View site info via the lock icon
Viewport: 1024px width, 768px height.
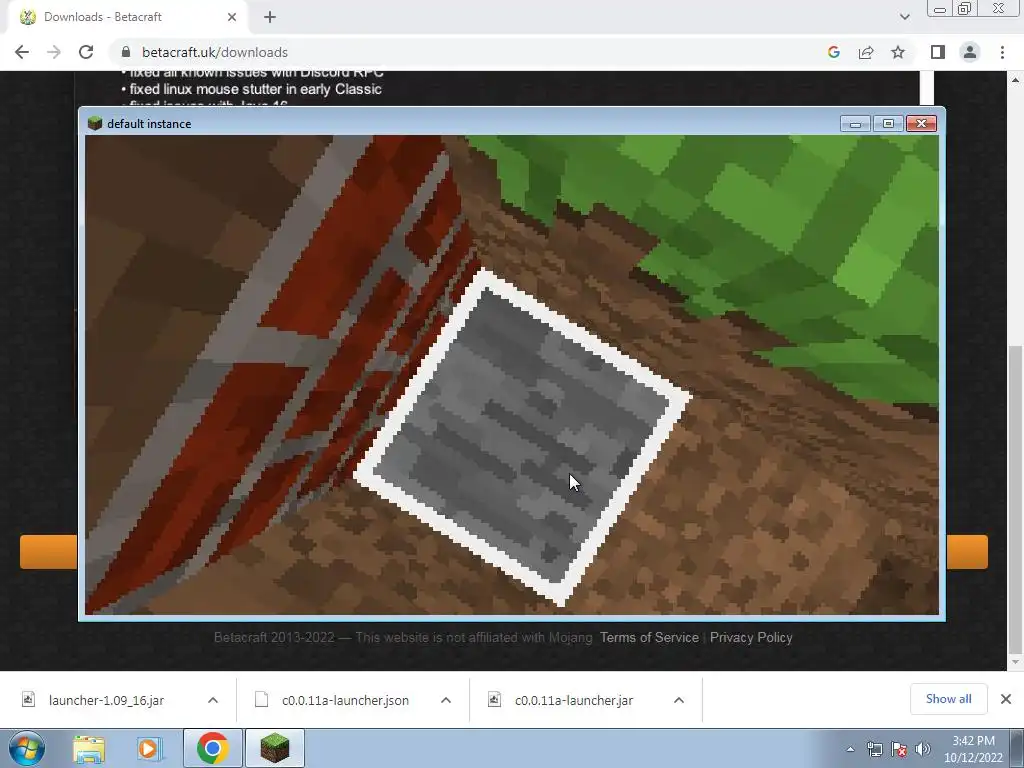point(126,52)
